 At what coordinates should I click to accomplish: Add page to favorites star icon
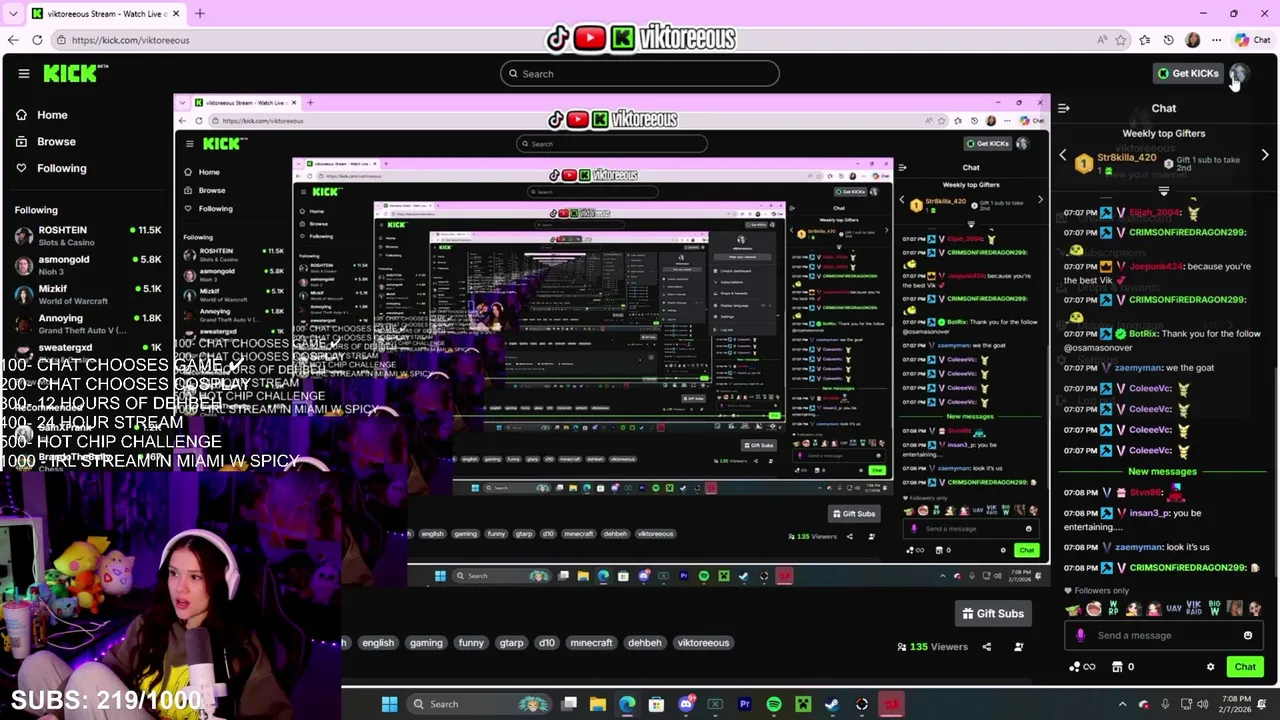pos(1121,40)
